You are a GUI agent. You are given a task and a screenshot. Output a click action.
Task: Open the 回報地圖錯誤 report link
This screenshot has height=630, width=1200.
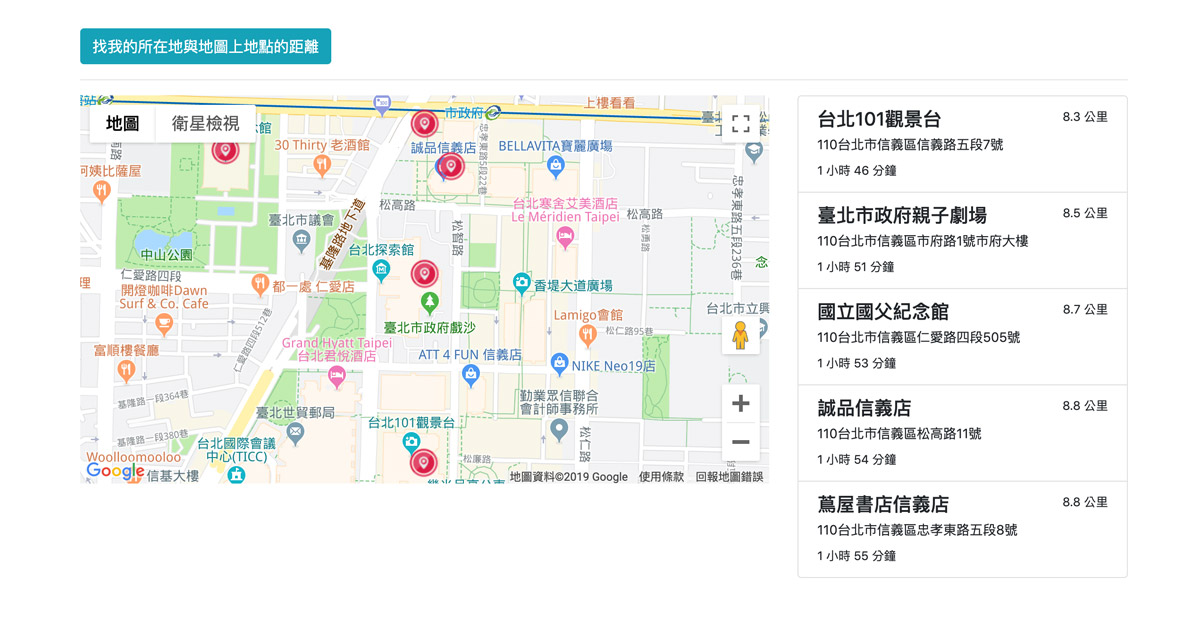(x=729, y=477)
